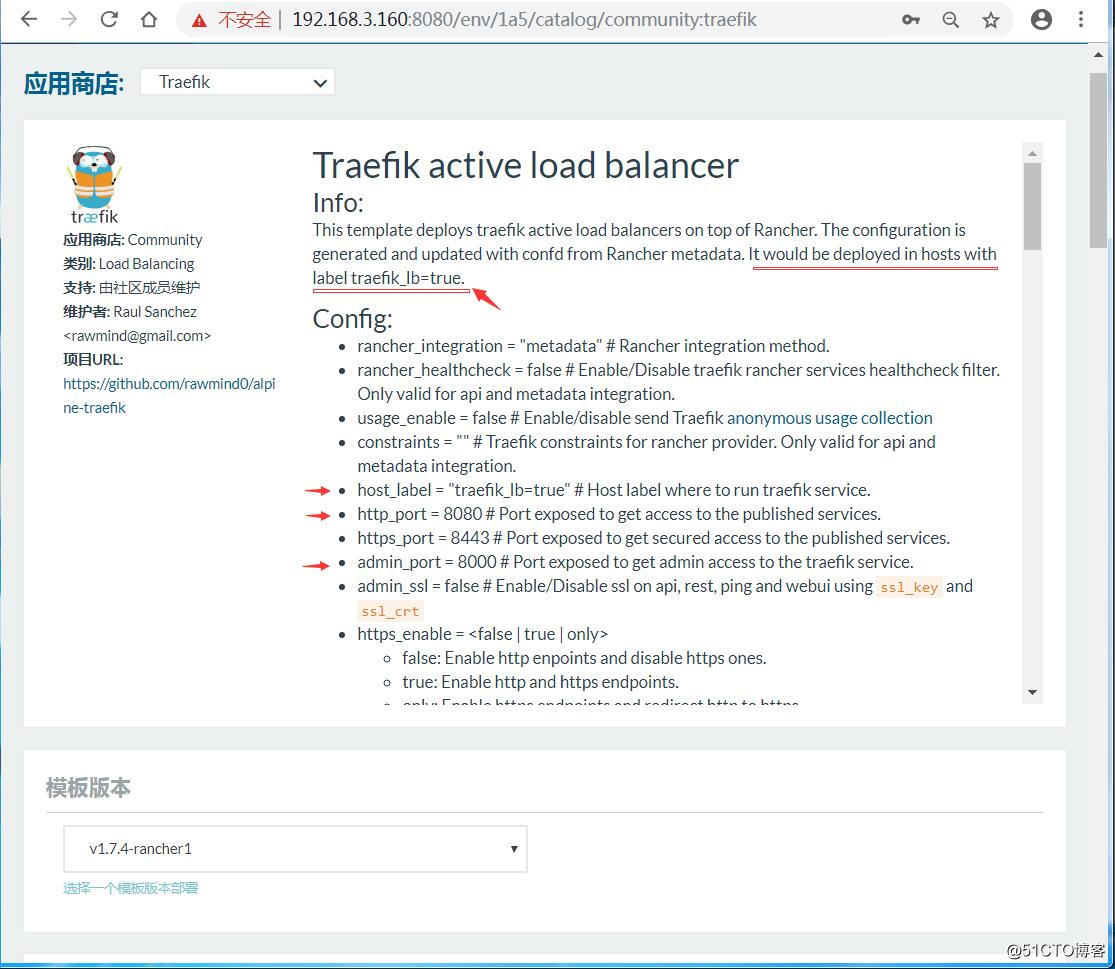Click the browser back arrow
The width and height of the screenshot is (1115, 969).
point(29,19)
